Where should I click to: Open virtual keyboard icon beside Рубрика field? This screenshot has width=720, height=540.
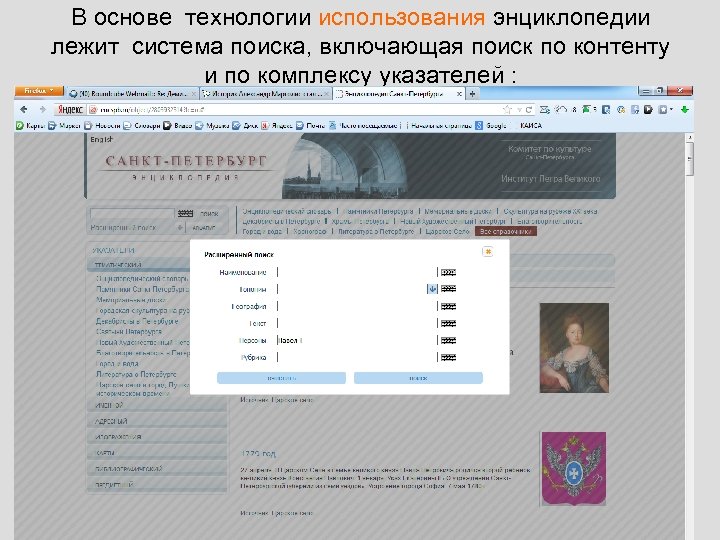[448, 357]
